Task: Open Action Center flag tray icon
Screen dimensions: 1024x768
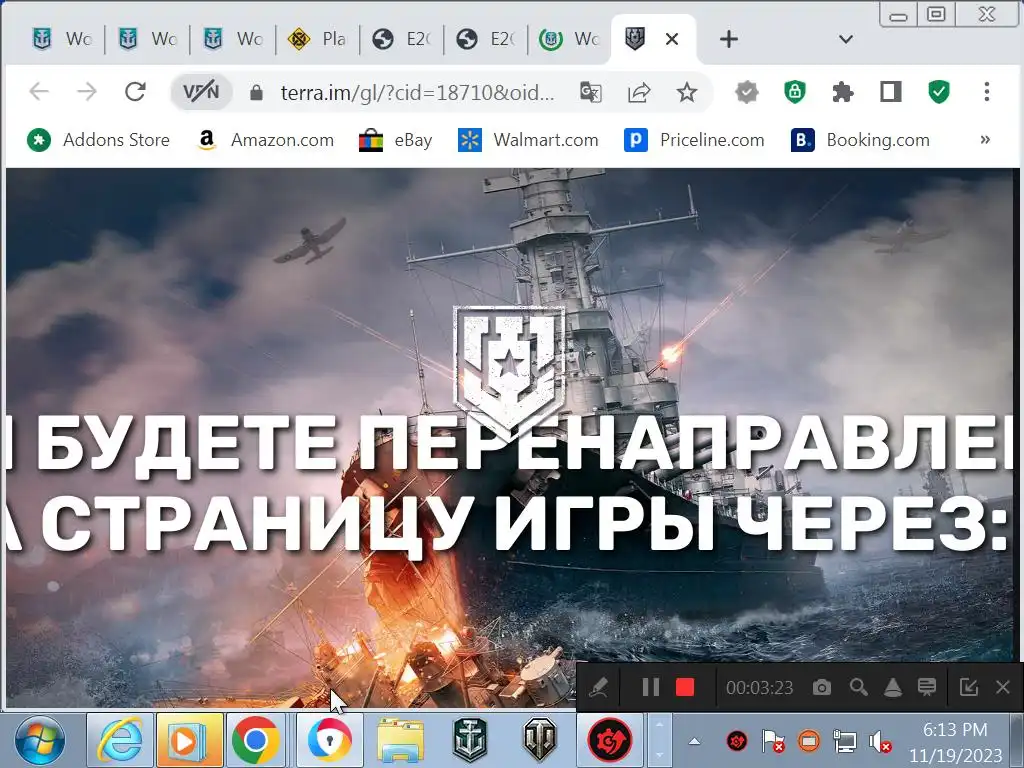Action: 773,741
